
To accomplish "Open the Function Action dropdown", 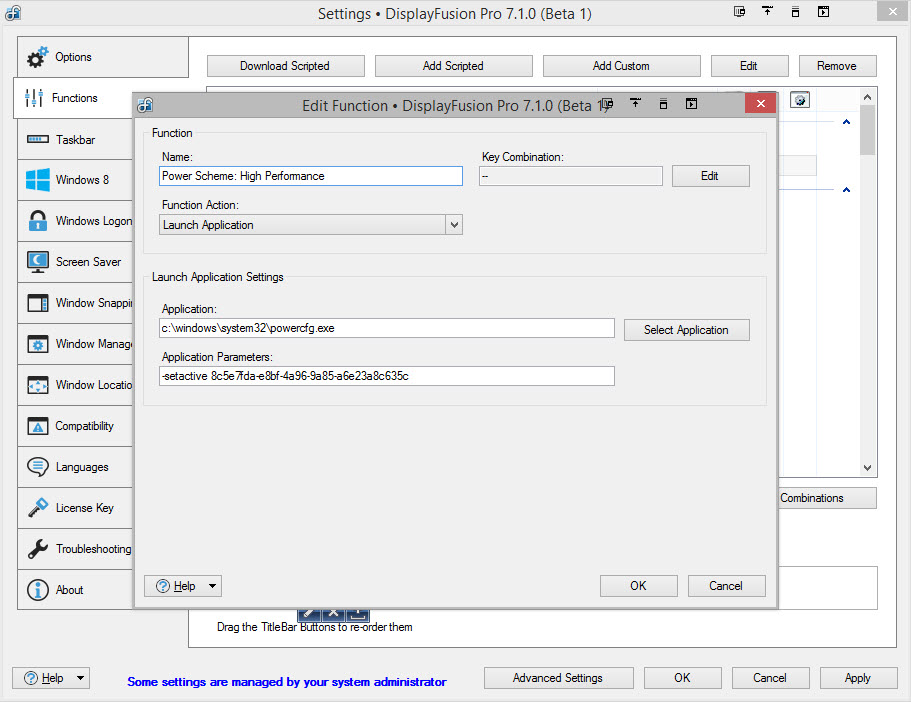I will point(454,225).
